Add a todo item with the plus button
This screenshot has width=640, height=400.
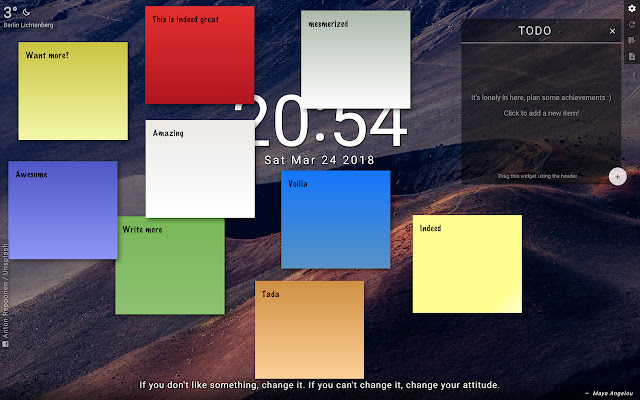pos(617,177)
